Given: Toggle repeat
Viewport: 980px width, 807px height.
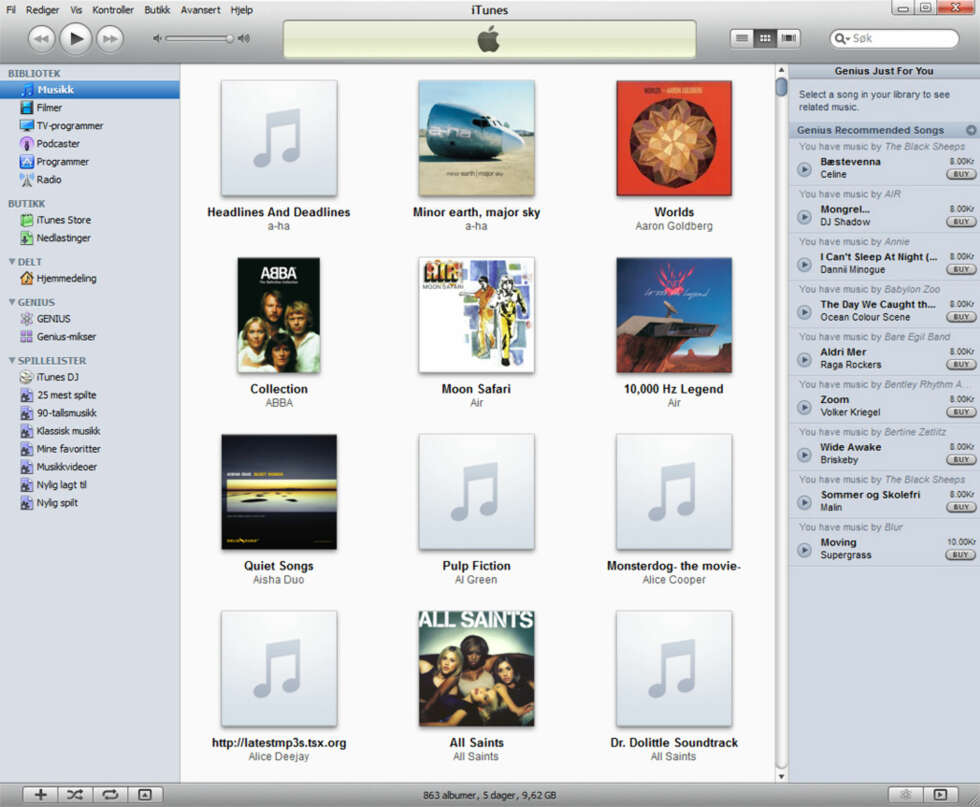Looking at the screenshot, I should click(x=110, y=794).
